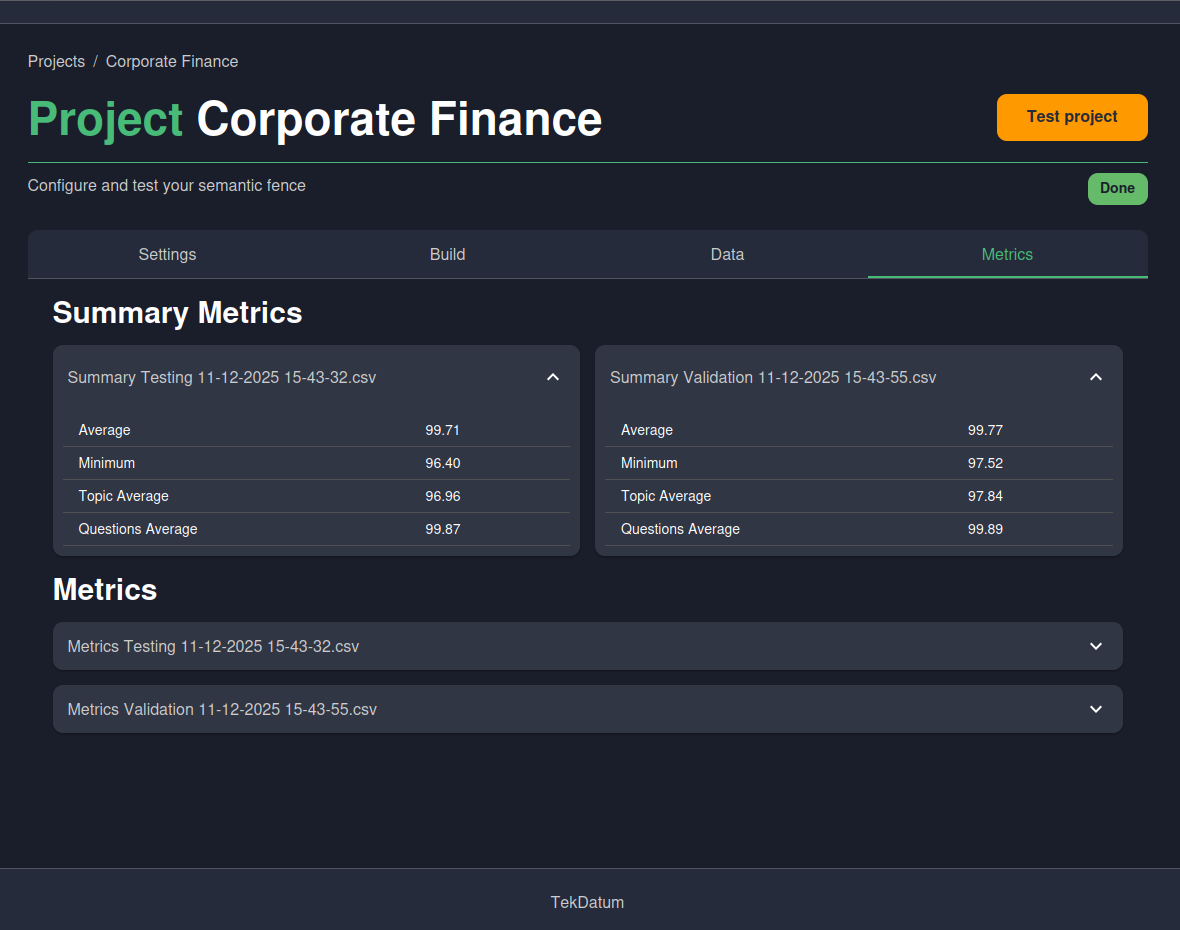
Task: Click the Questions Average value 99.89
Action: pos(985,529)
